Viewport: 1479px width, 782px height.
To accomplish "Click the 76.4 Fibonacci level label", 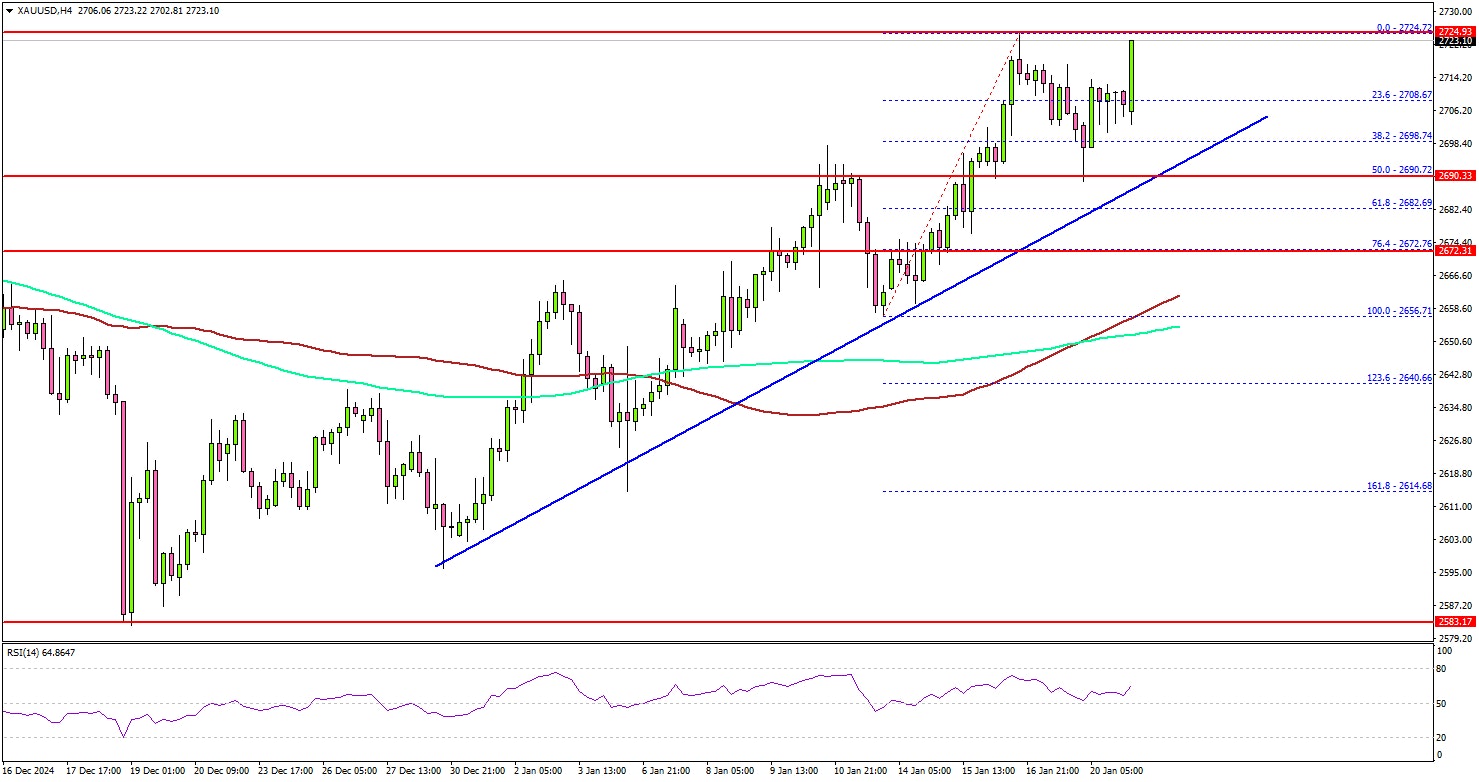I will click(x=1399, y=243).
